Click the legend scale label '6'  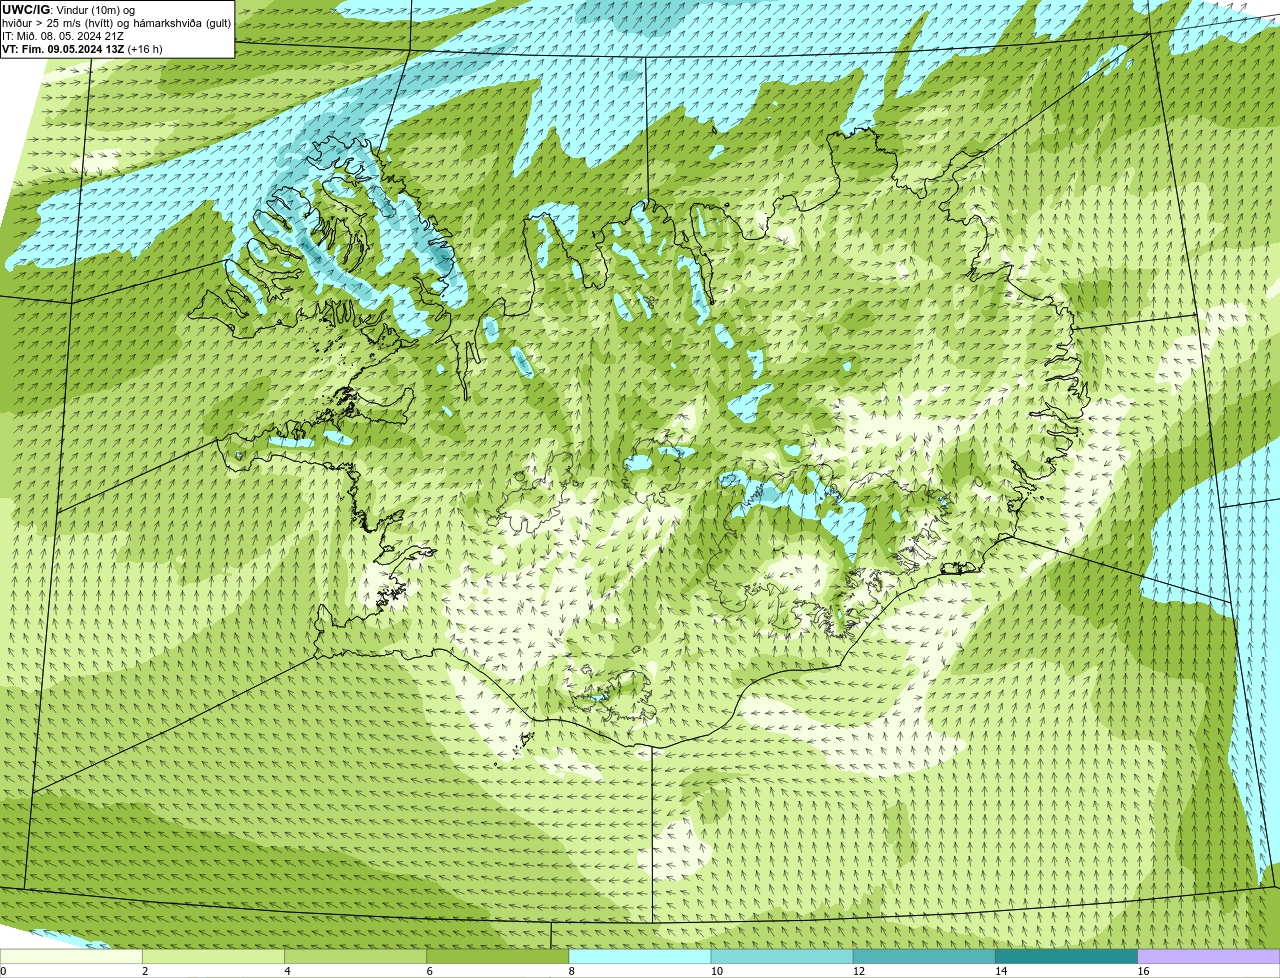(429, 971)
